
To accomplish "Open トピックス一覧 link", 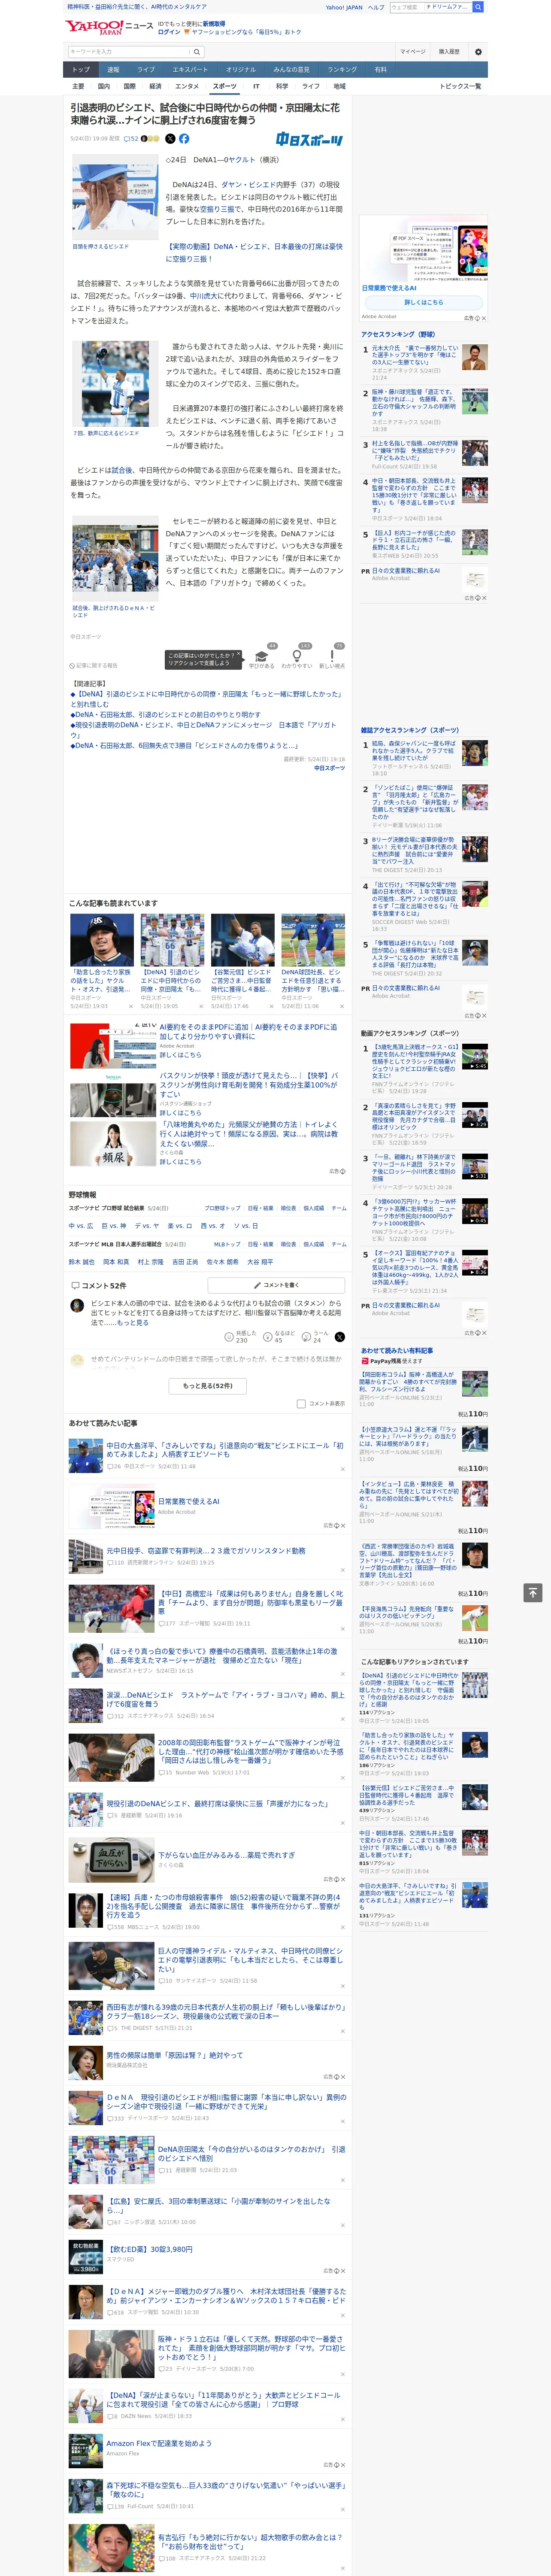I will tap(460, 86).
